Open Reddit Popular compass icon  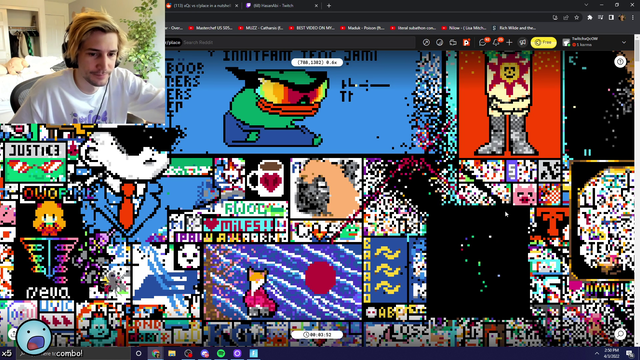[426, 42]
